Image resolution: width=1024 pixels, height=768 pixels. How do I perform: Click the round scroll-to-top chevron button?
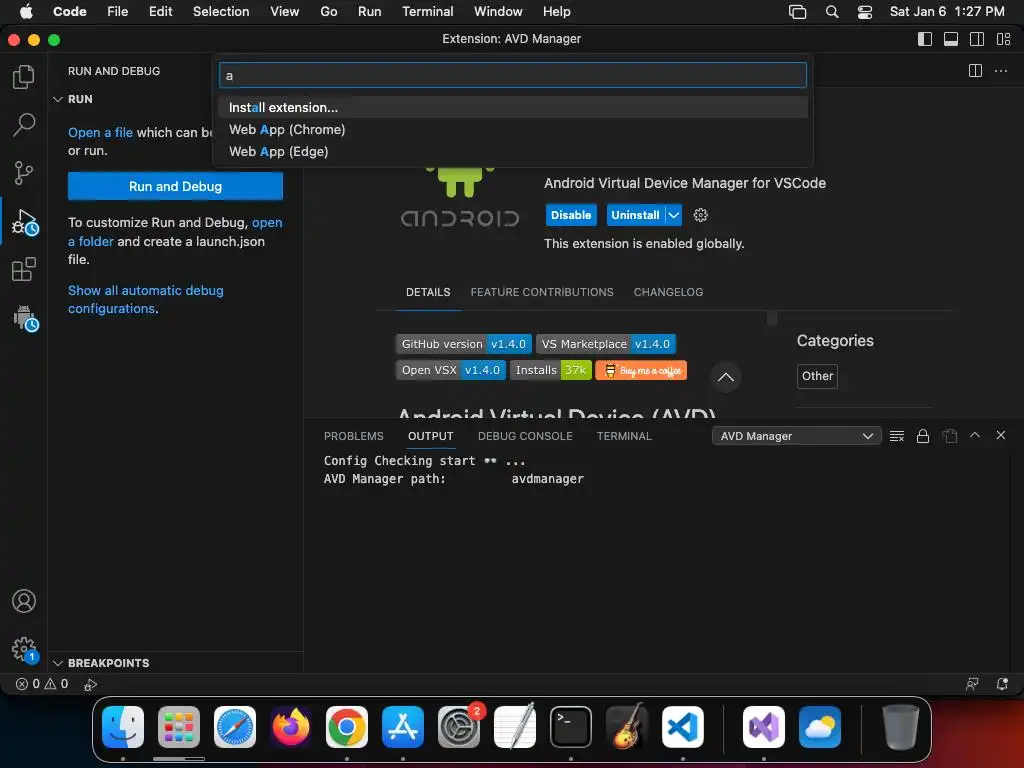click(726, 377)
